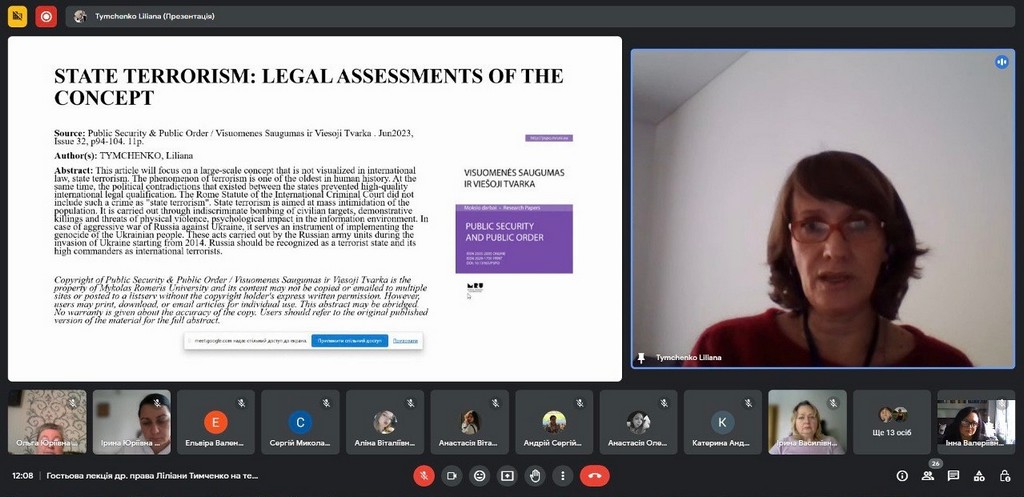This screenshot has height=497, width=1024.
Task: Click the red recording indicator icon
Action: pyautogui.click(x=46, y=16)
